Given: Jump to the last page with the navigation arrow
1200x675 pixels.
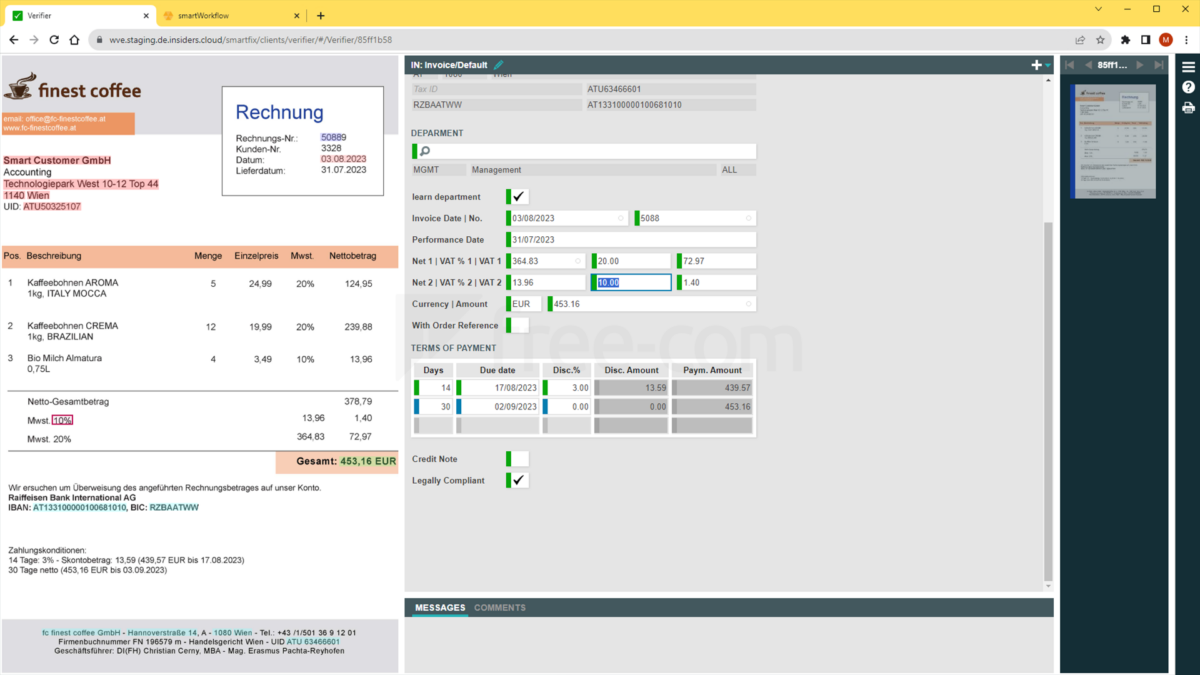Looking at the screenshot, I should coord(1159,64).
